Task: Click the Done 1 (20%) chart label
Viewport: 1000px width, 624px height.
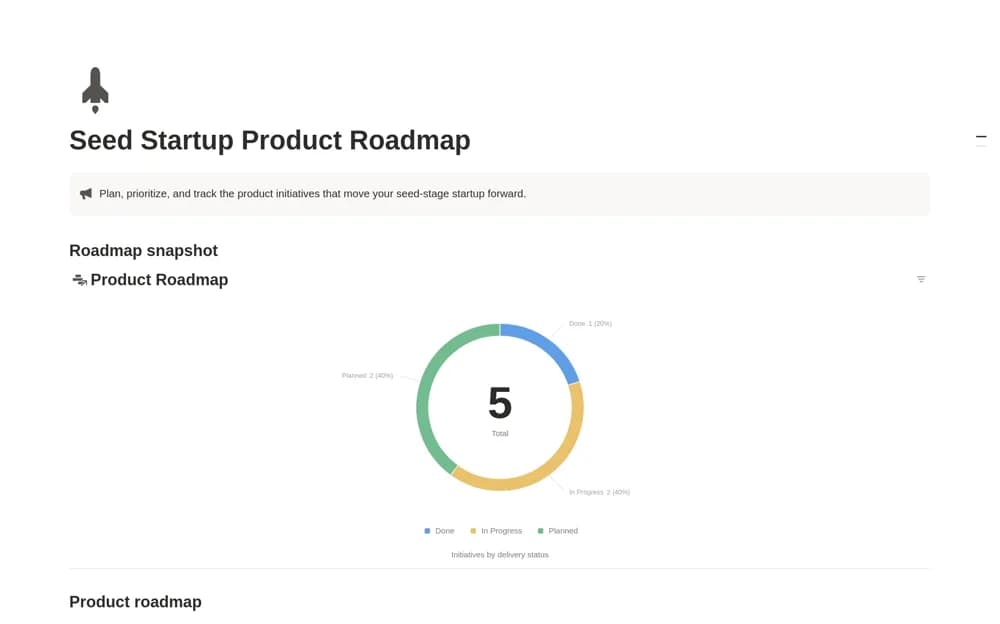Action: [590, 324]
